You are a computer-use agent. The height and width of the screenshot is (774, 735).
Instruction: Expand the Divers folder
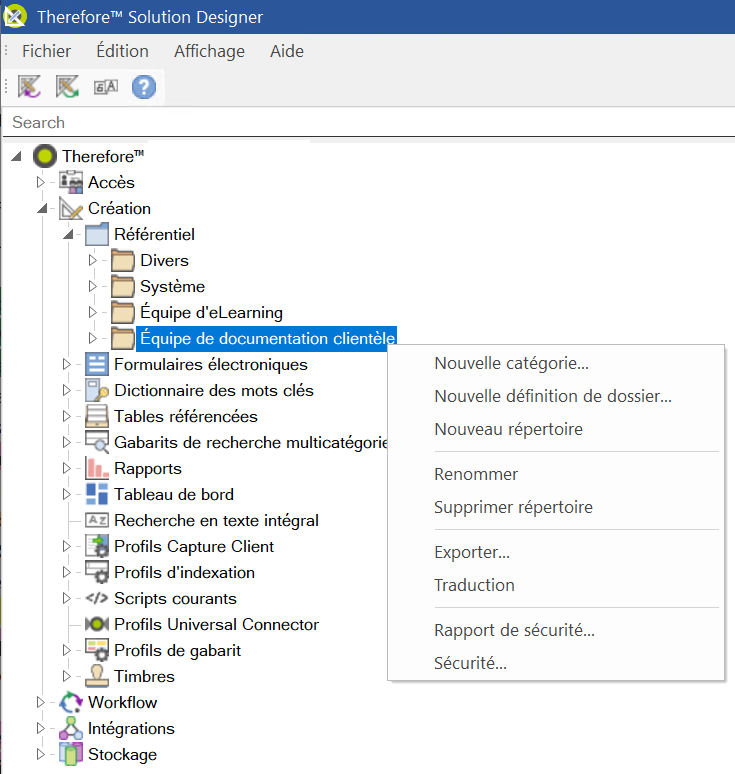point(92,260)
